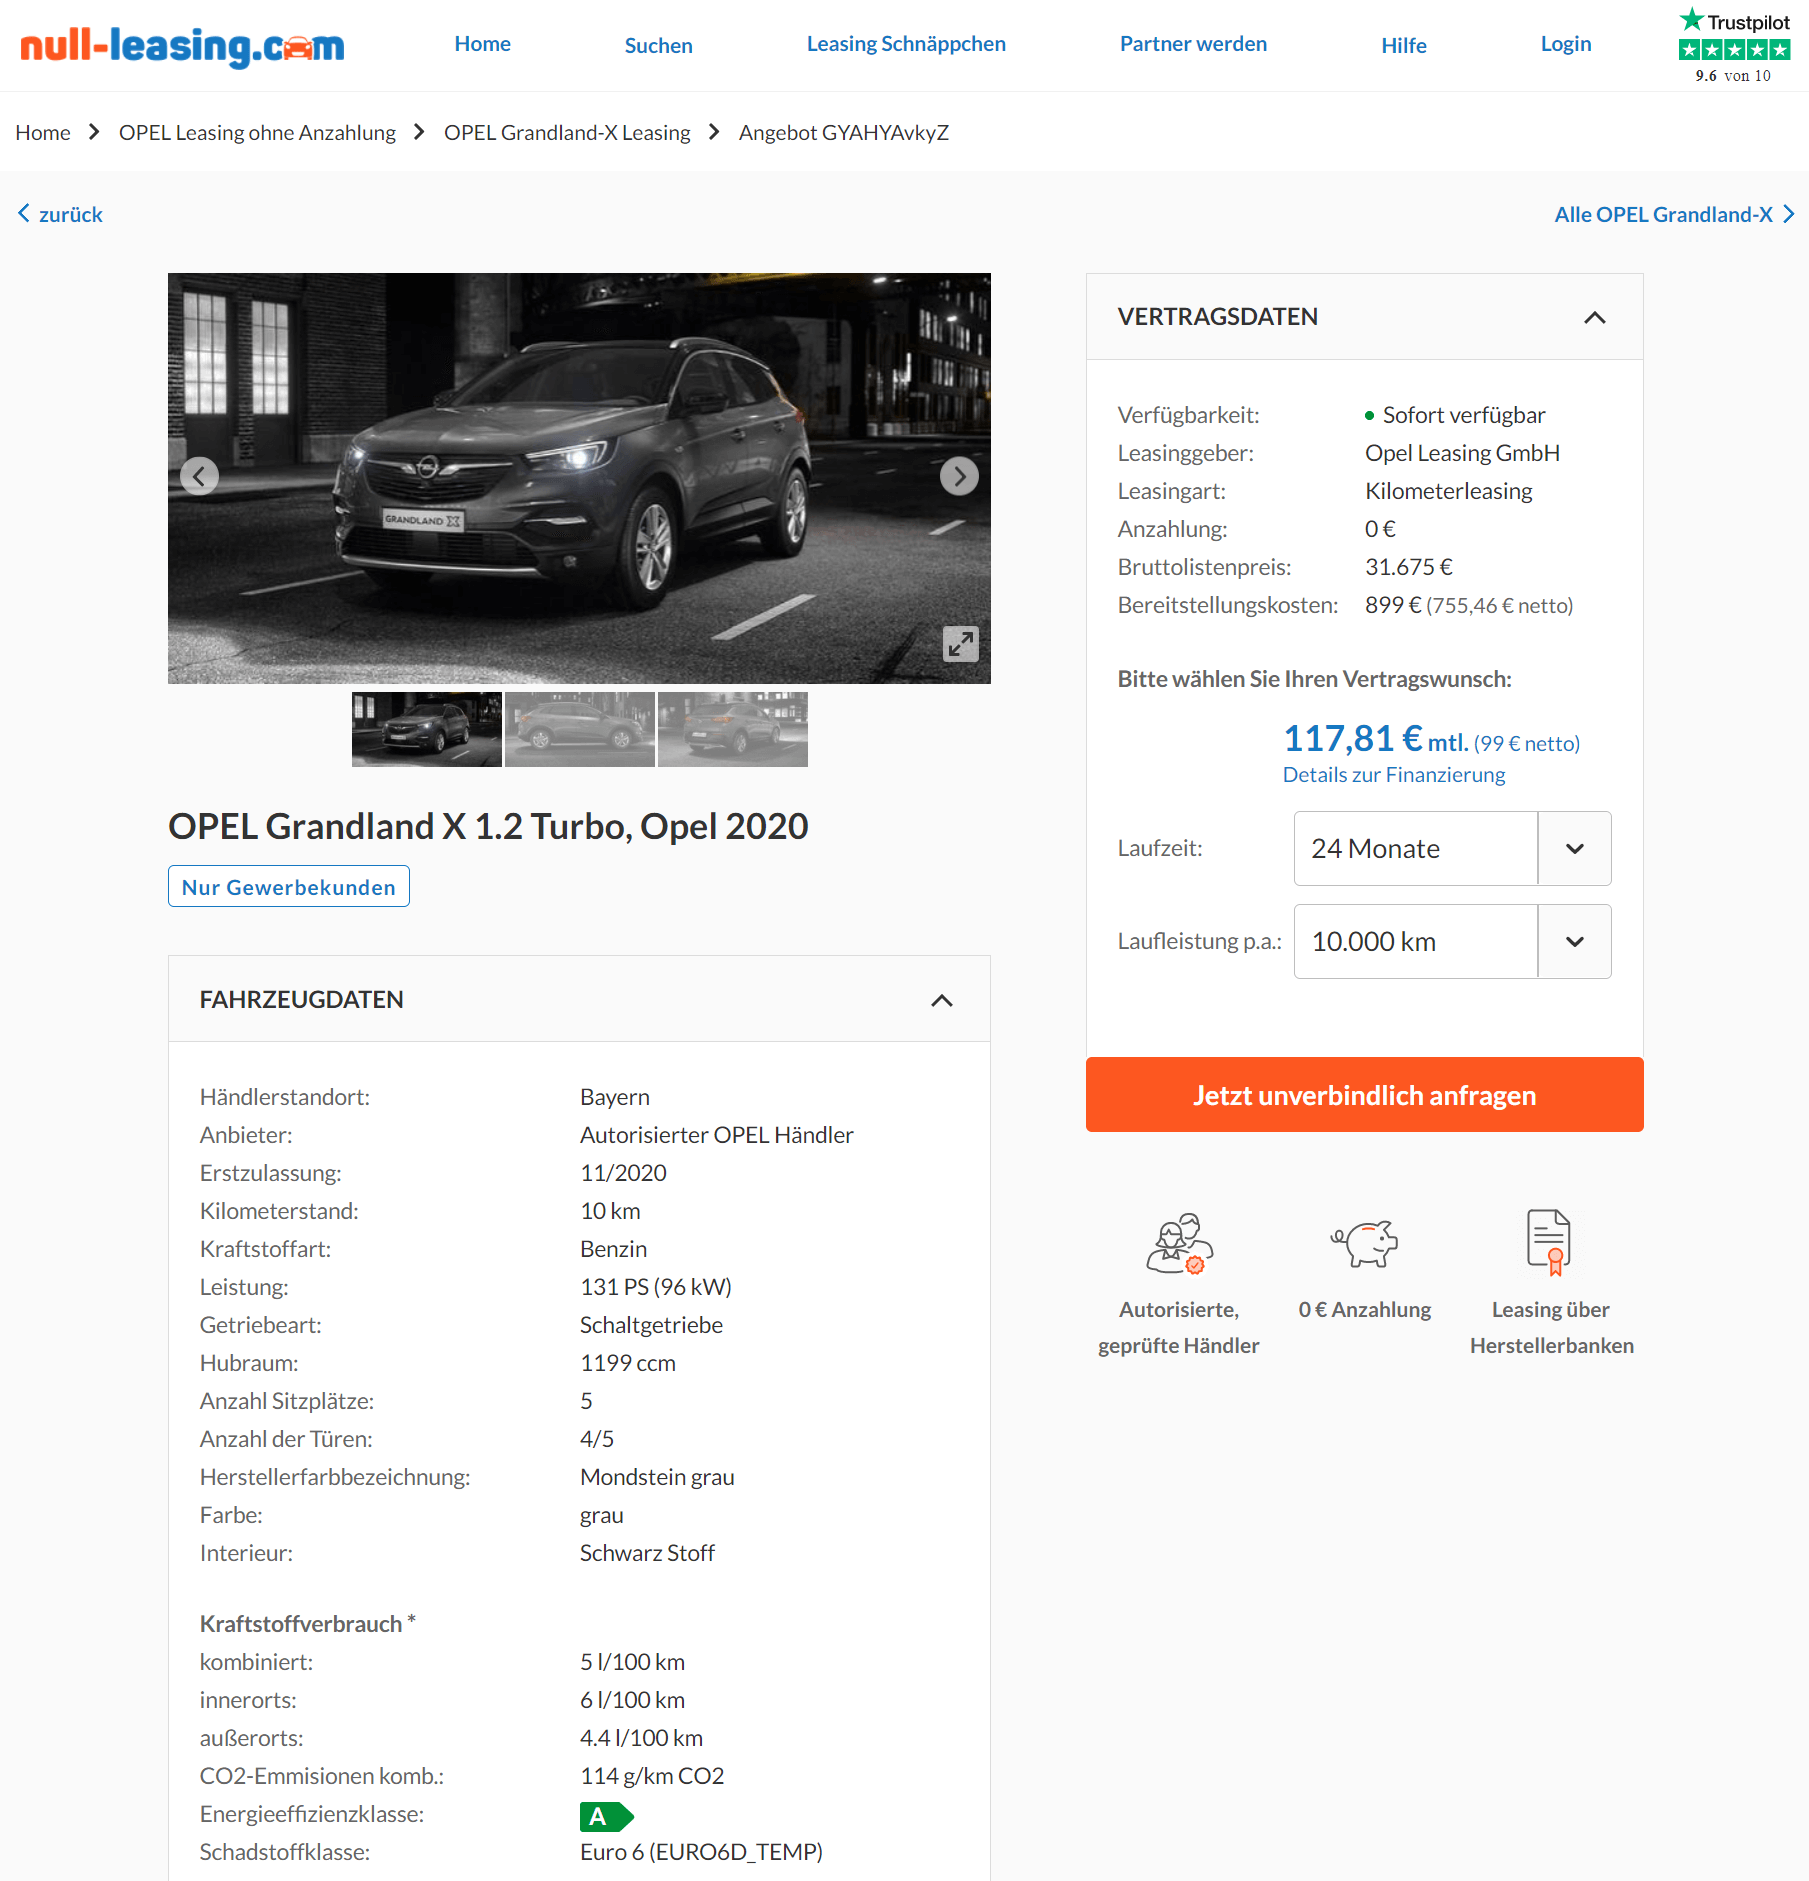The height and width of the screenshot is (1881, 1809).
Task: Click CO2 value 114 g/km CO2
Action: 652,1776
